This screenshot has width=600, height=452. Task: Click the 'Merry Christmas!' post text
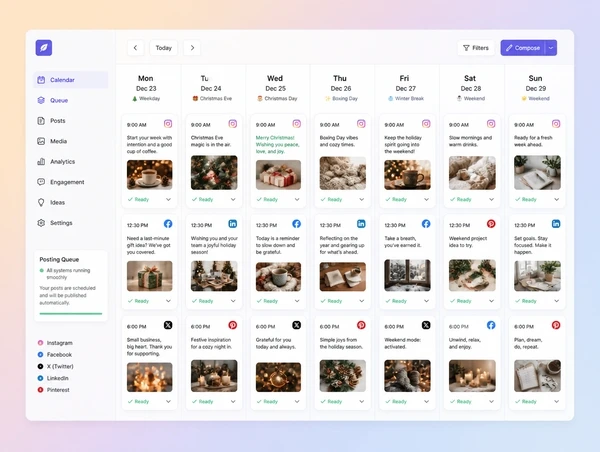coord(277,144)
